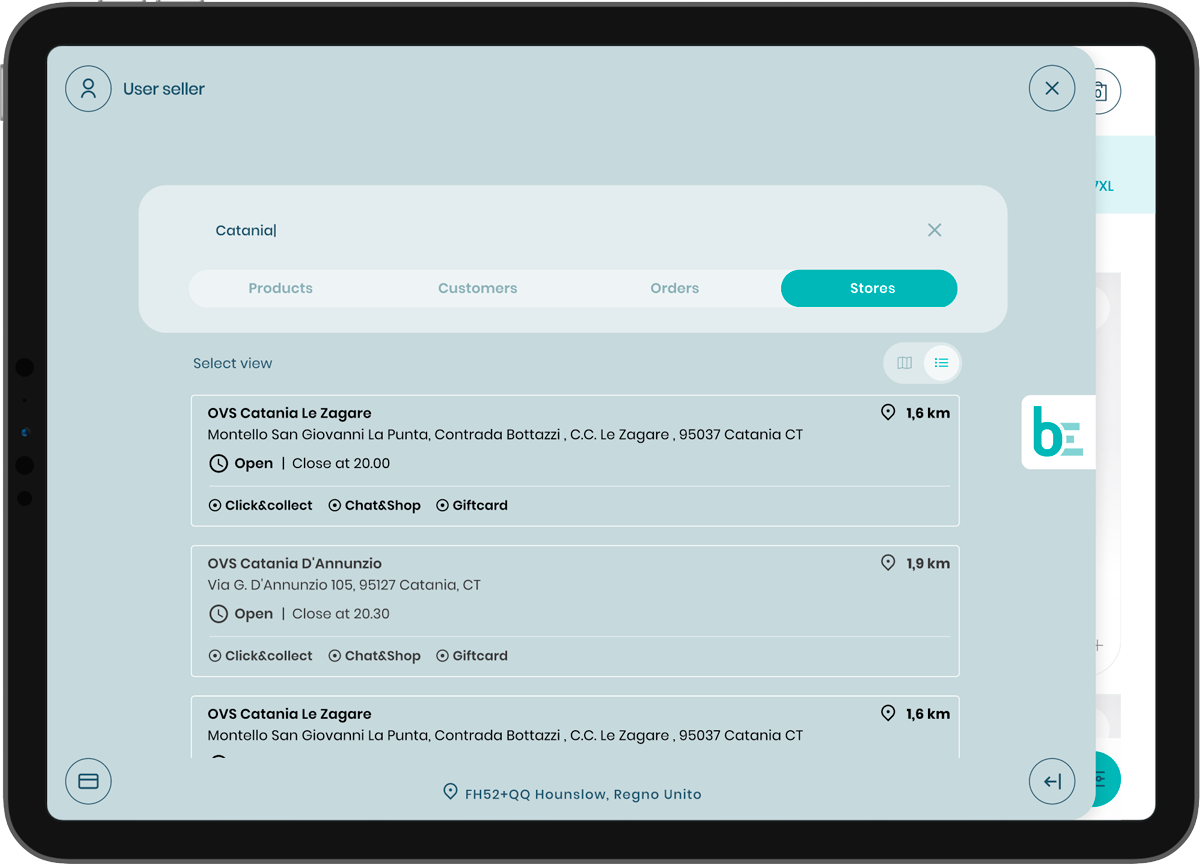The image size is (1200, 864).
Task: Click the teal 'b' logo badge
Action: pos(1058,432)
